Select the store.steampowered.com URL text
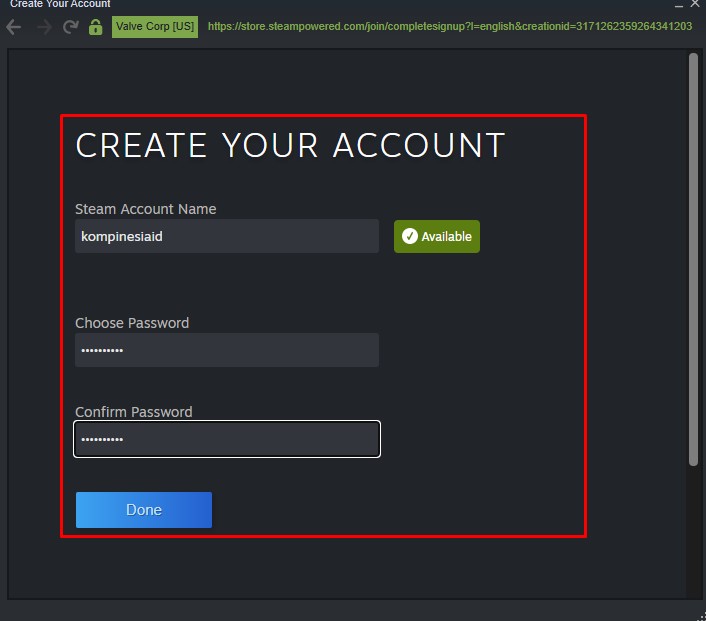The height and width of the screenshot is (621, 706). click(x=450, y=27)
